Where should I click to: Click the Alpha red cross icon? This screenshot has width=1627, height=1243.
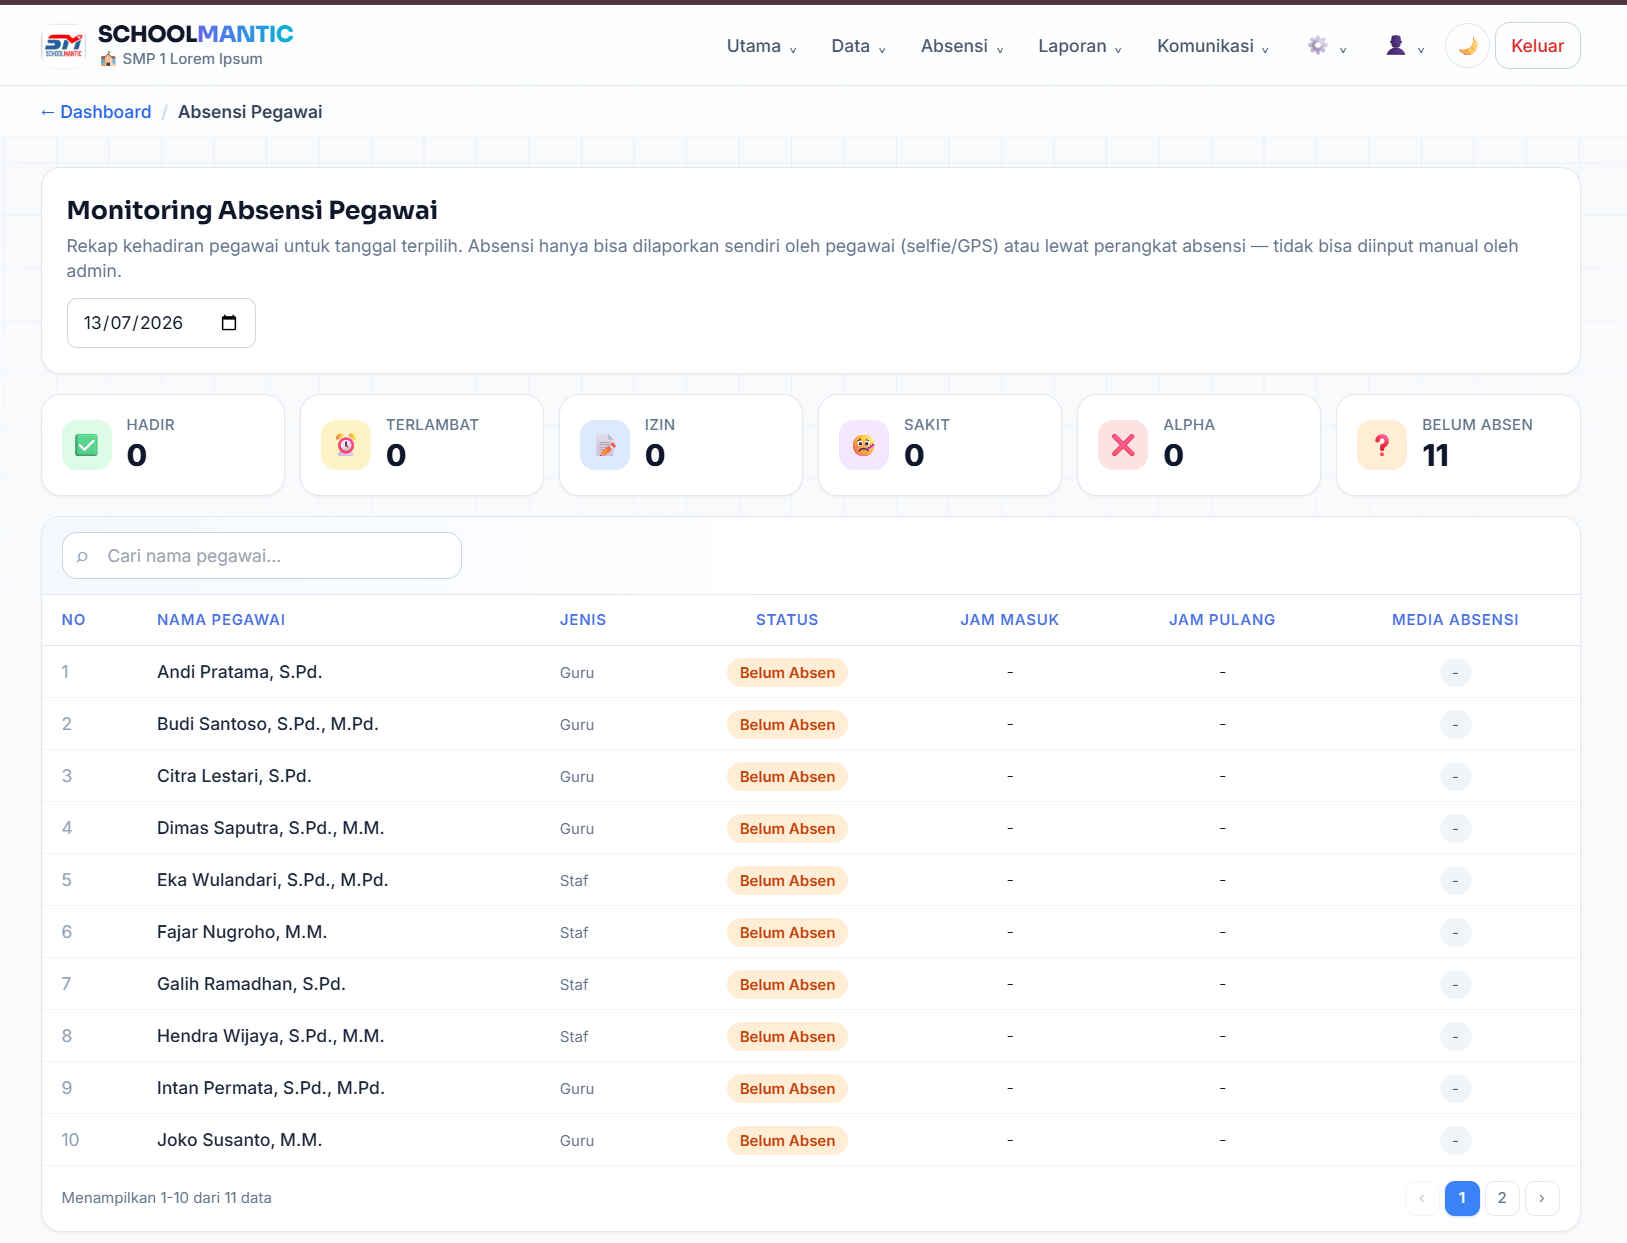pyautogui.click(x=1123, y=445)
